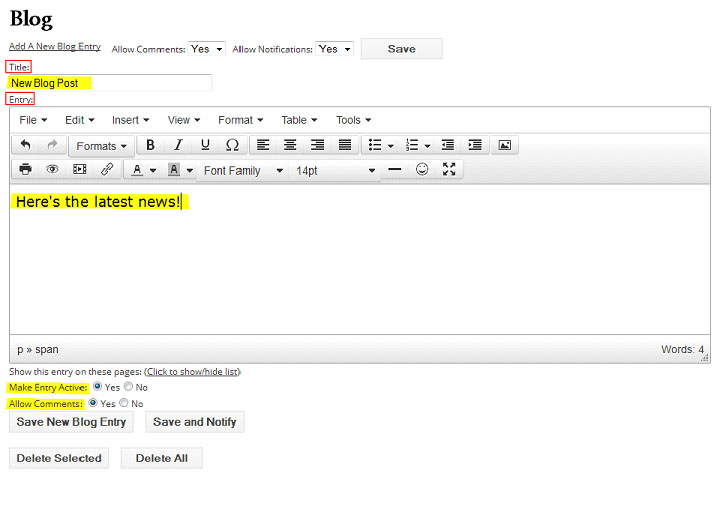Decrease the indent
Image resolution: width=720 pixels, height=509 pixels.
click(x=447, y=145)
